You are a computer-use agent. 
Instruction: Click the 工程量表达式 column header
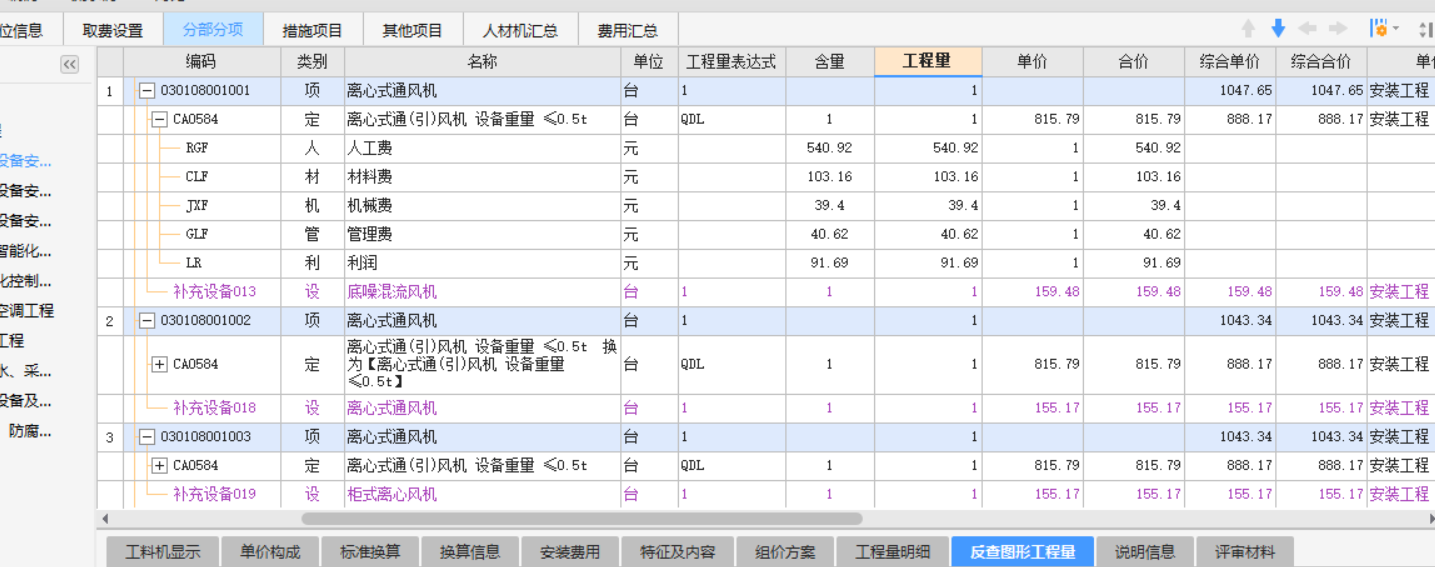tap(731, 62)
